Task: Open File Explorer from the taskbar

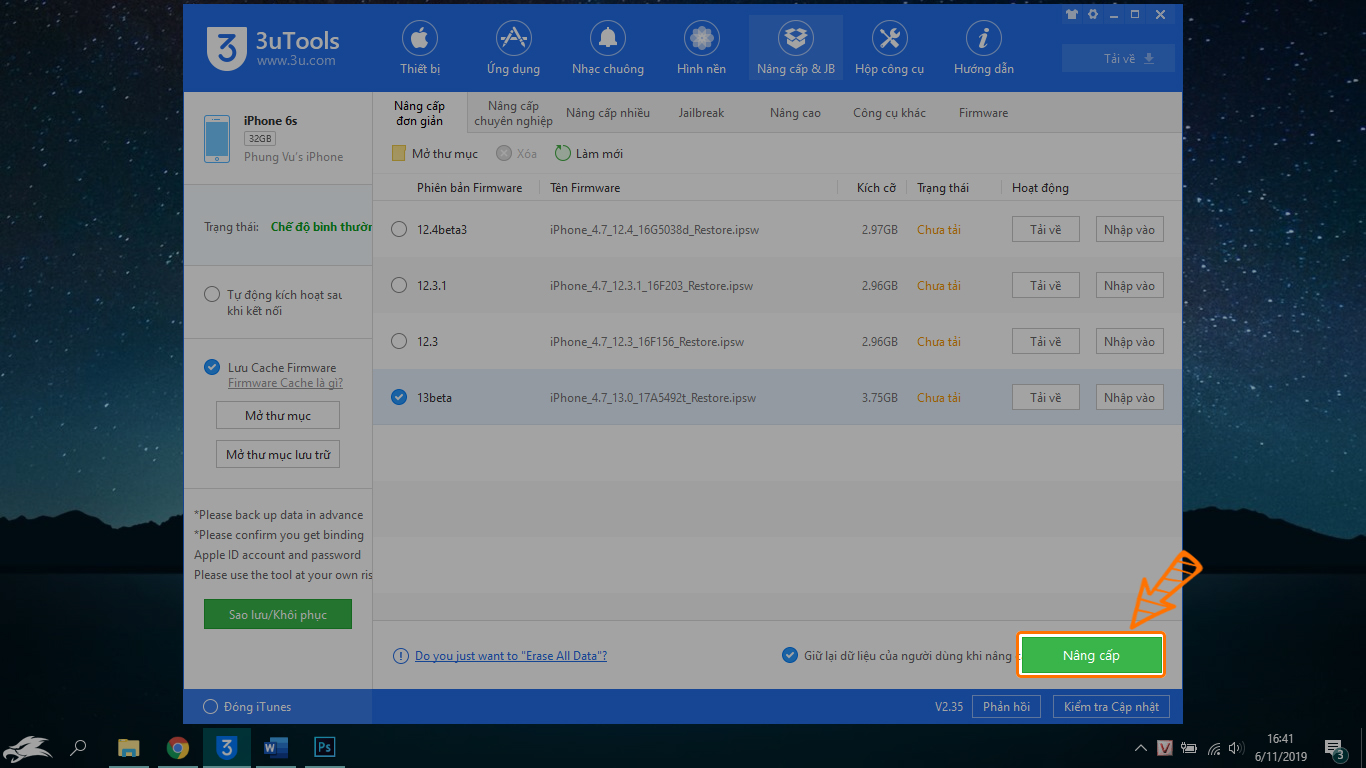Action: [129, 747]
